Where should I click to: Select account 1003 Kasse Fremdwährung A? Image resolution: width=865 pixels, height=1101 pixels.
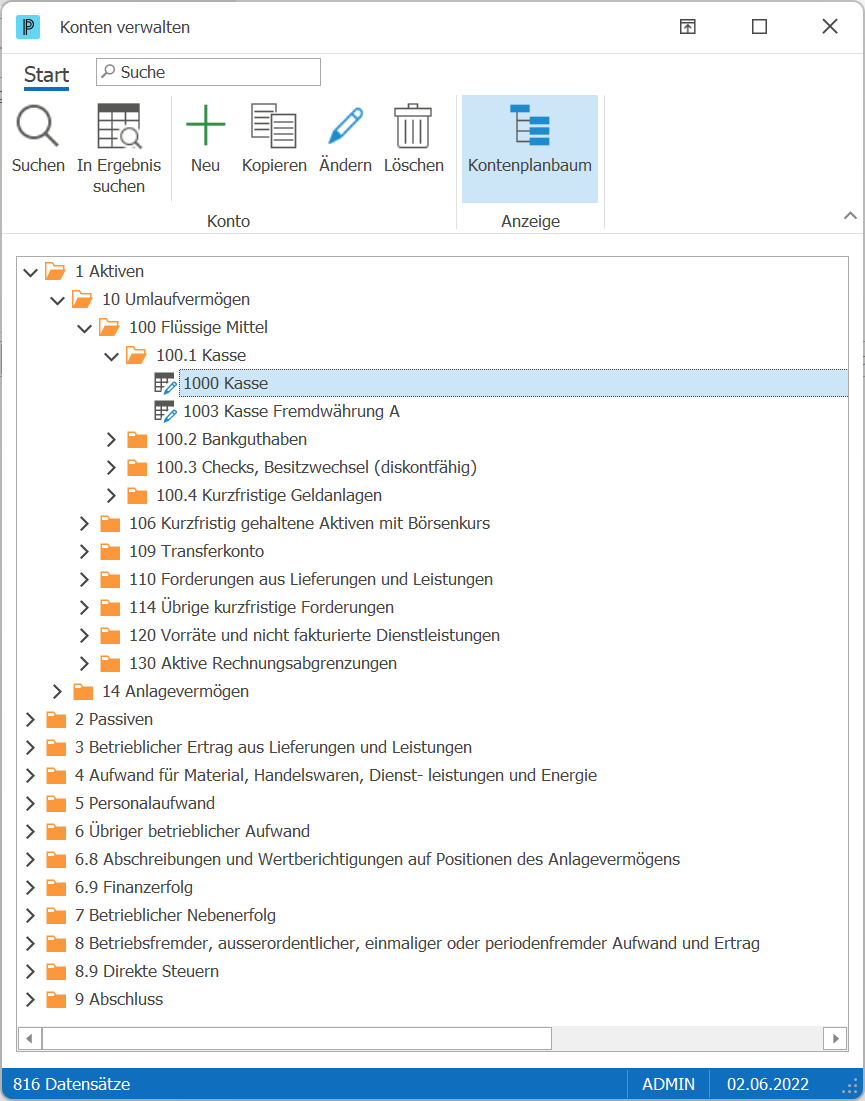291,411
